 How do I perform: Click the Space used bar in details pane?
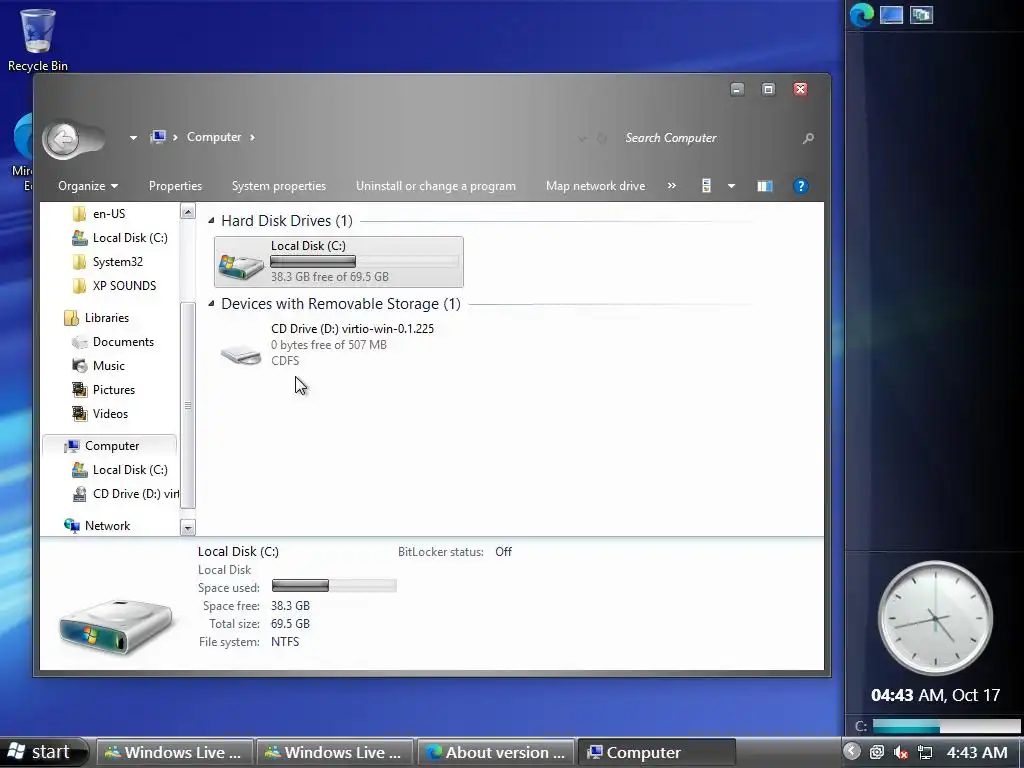[334, 586]
